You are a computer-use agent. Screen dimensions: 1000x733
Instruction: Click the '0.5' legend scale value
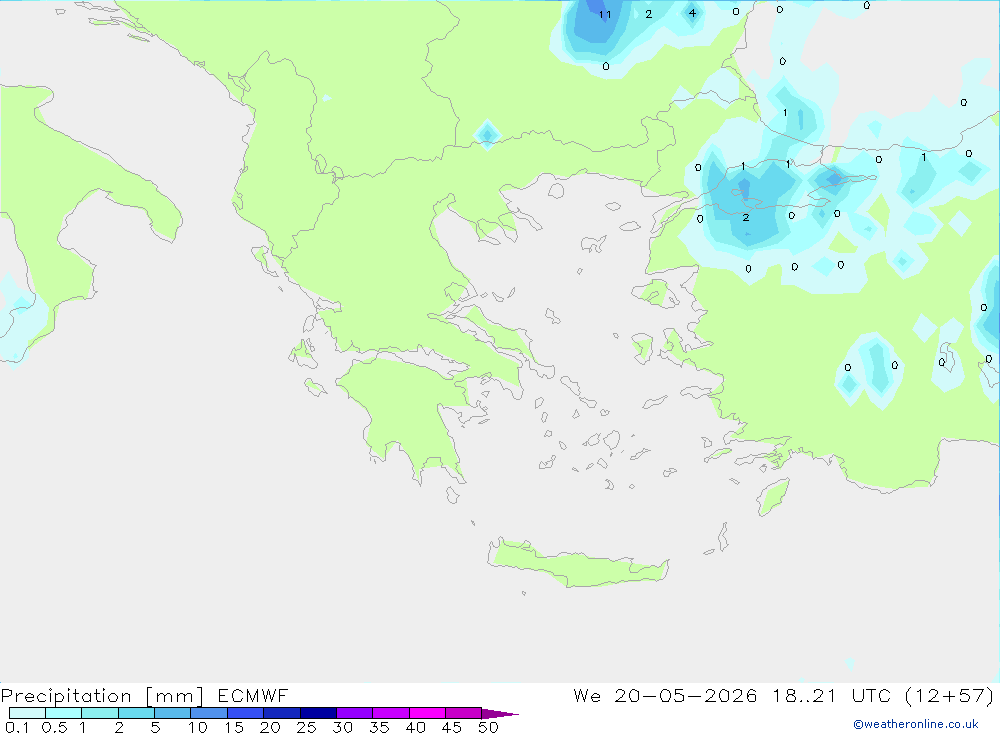pyautogui.click(x=54, y=727)
